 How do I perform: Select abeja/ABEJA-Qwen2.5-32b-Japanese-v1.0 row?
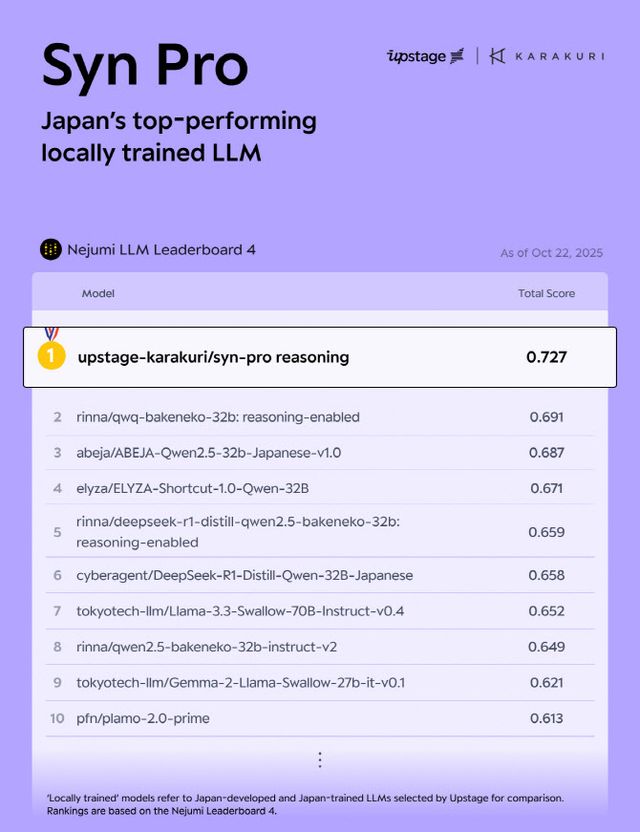click(x=208, y=452)
